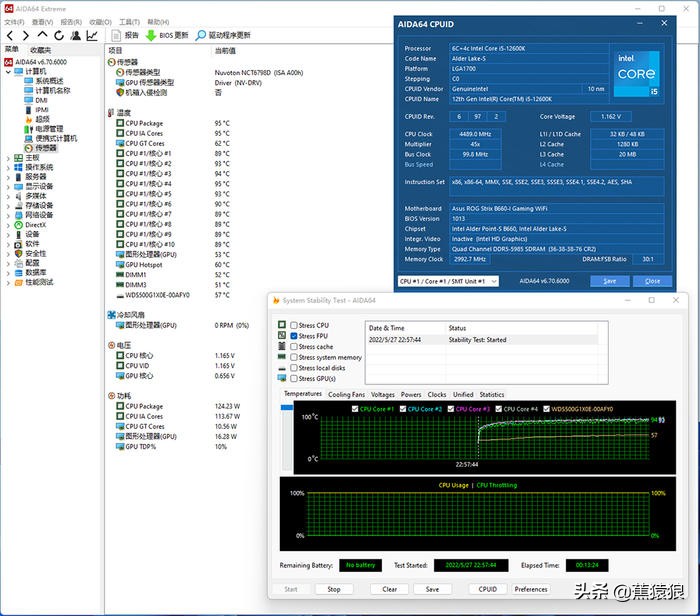Enable Stress system memory checkbox
Screen dimensions: 700x616
point(294,358)
